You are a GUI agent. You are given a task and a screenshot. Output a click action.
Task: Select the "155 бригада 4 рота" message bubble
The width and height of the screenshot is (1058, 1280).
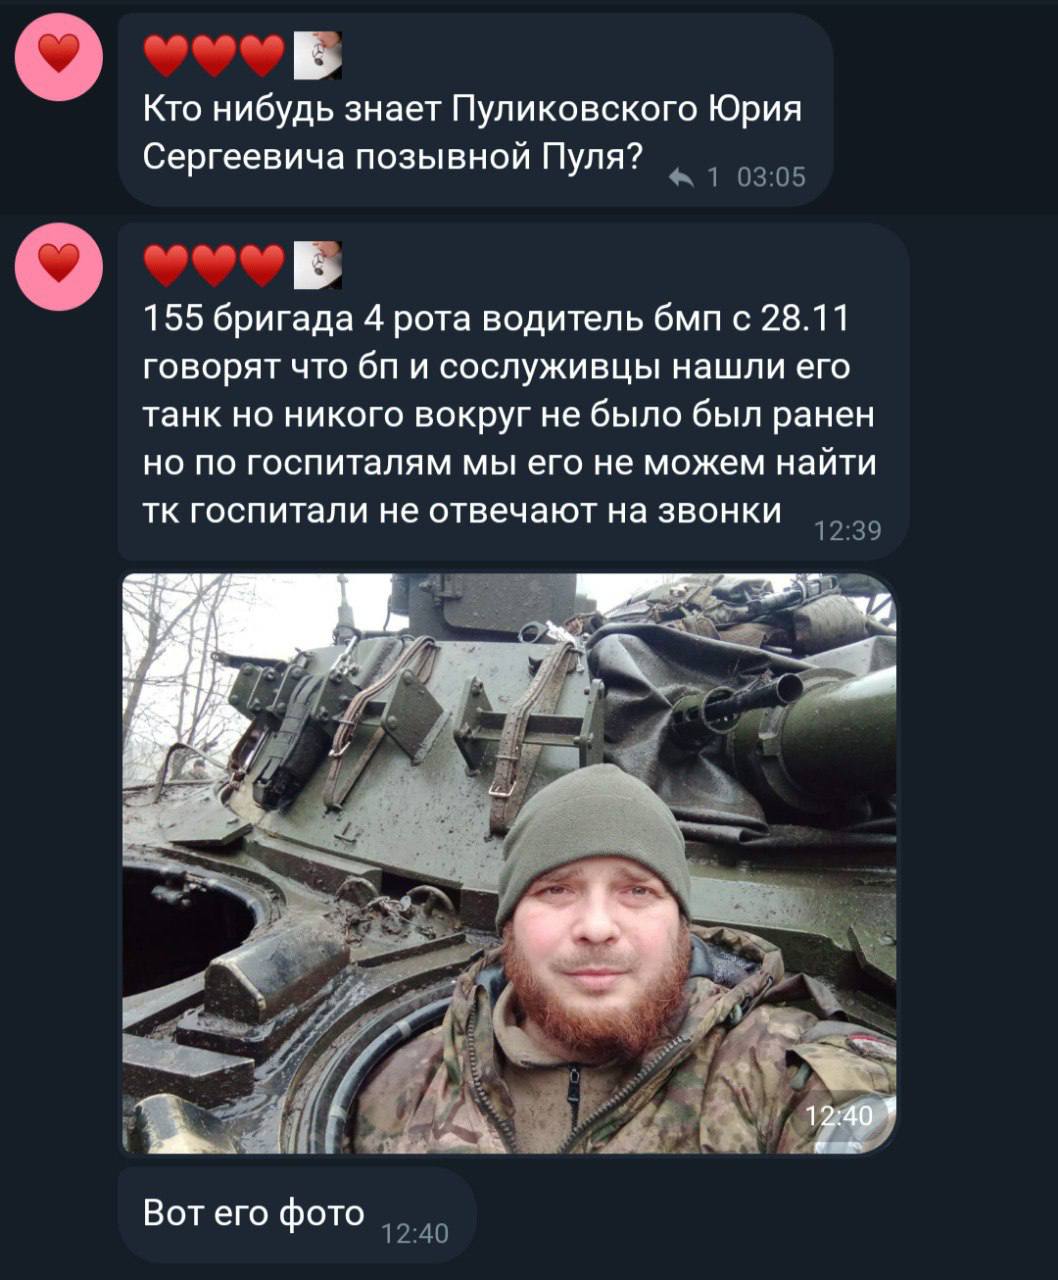[514, 391]
